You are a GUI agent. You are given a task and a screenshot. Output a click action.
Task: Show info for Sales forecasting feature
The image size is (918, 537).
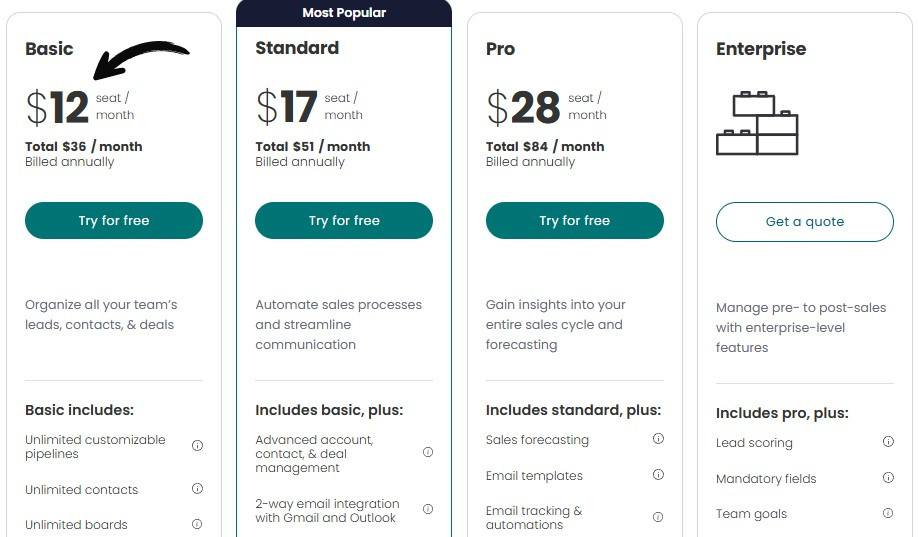(658, 439)
